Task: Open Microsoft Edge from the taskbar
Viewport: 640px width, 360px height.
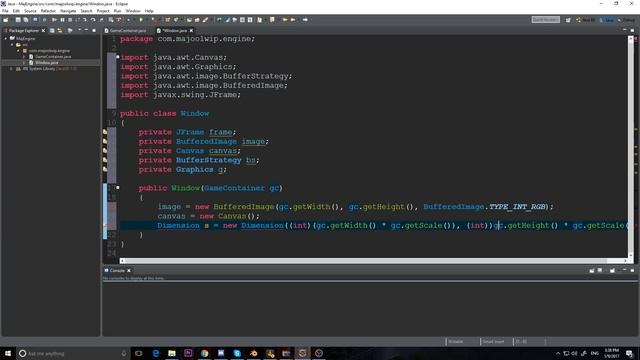Action: (x=156, y=353)
